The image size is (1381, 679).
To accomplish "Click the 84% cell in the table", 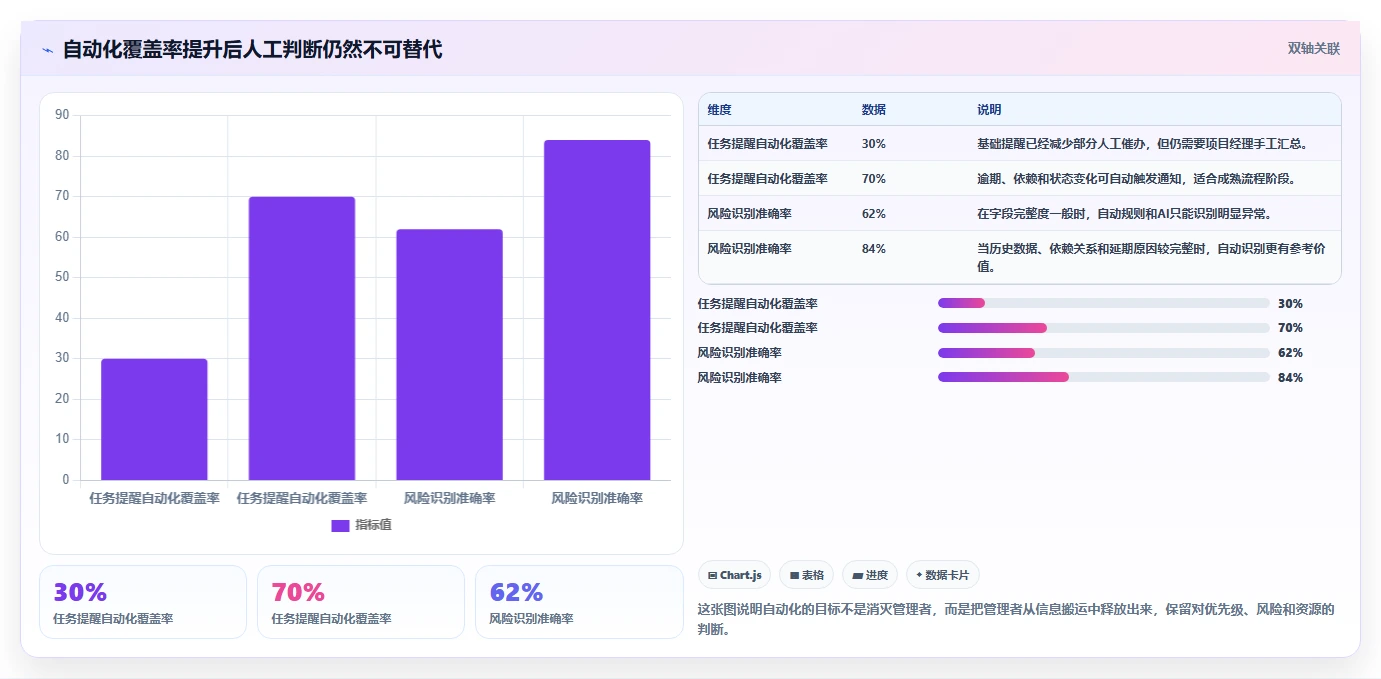I will click(x=873, y=249).
